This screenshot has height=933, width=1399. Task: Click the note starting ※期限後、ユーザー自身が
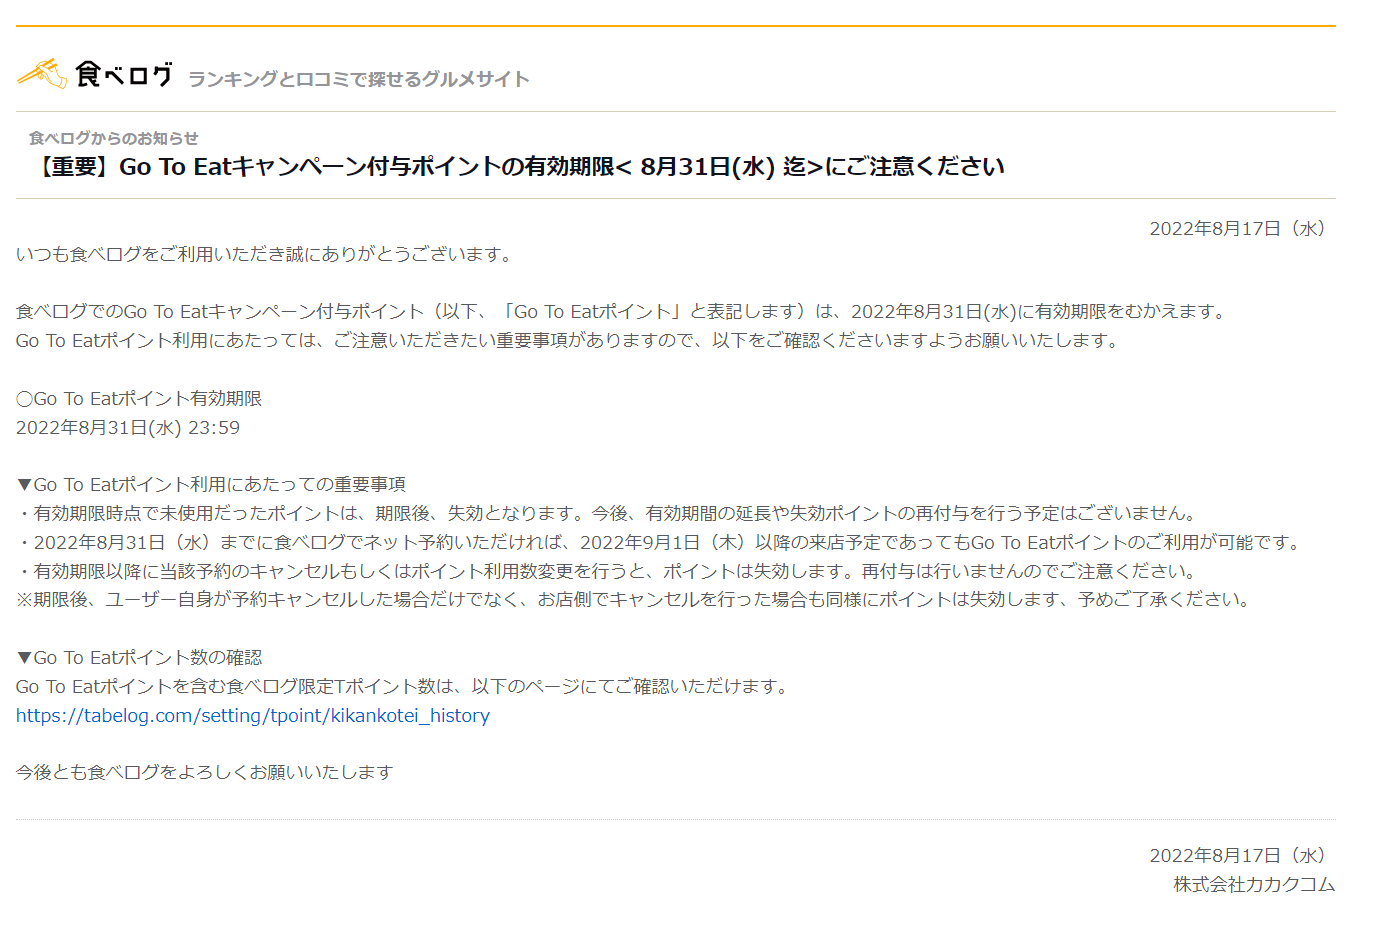pyautogui.click(x=634, y=600)
